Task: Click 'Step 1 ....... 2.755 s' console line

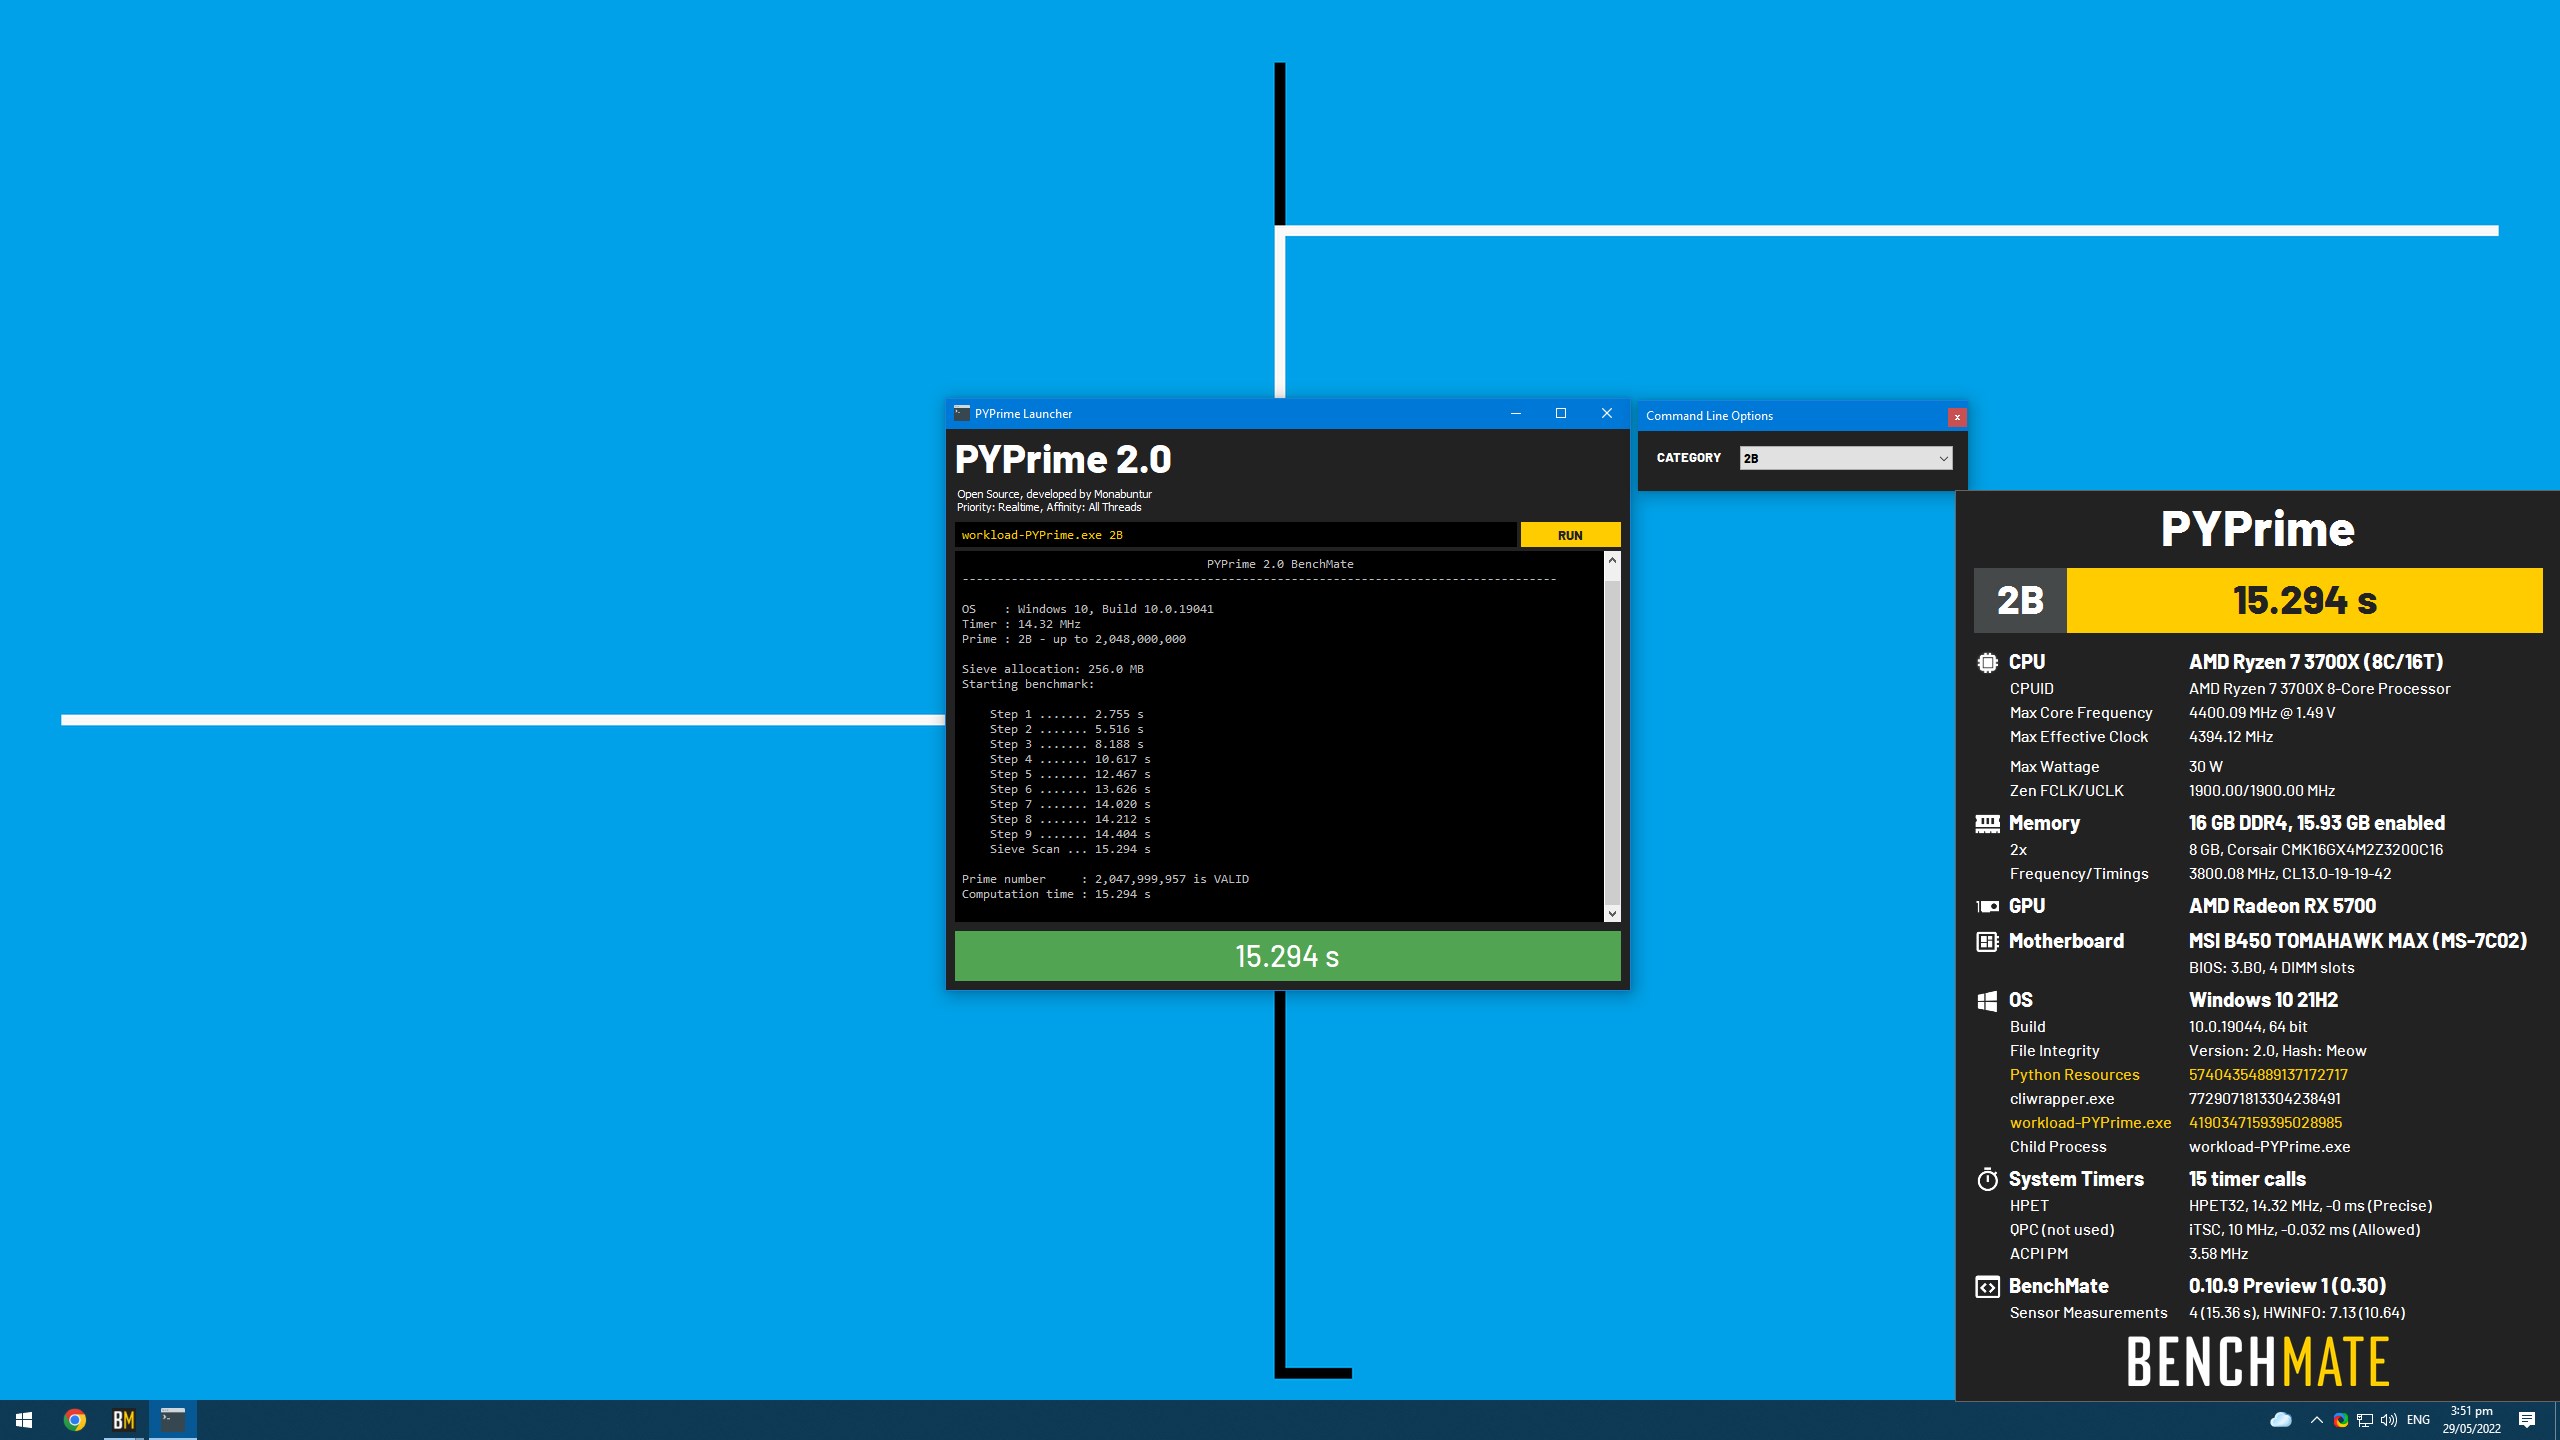Action: 1066,714
